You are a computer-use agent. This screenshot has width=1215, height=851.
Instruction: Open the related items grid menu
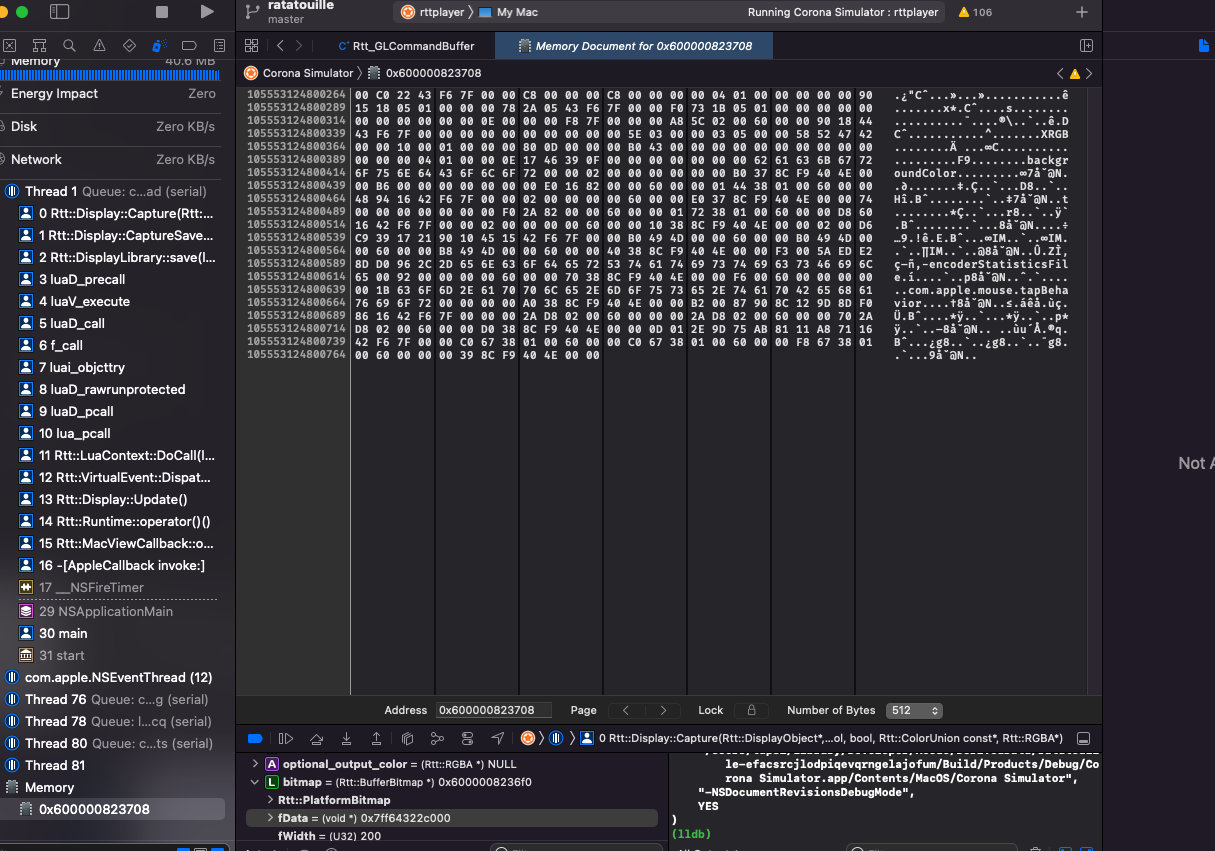[251, 46]
